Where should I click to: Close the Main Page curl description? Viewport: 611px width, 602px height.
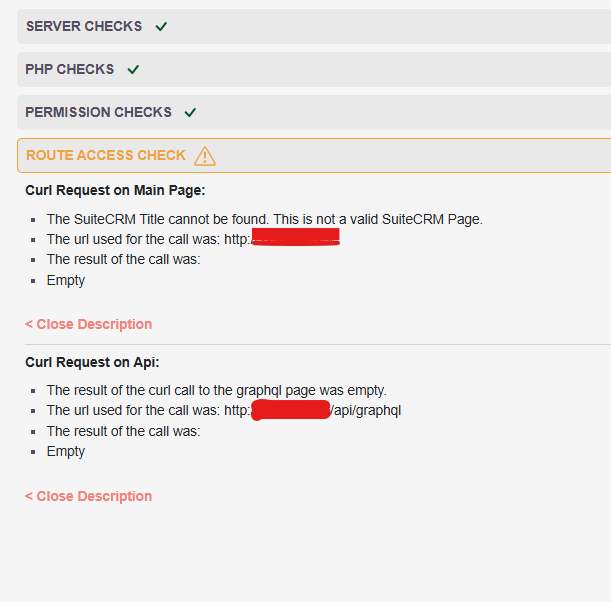pyautogui.click(x=89, y=324)
